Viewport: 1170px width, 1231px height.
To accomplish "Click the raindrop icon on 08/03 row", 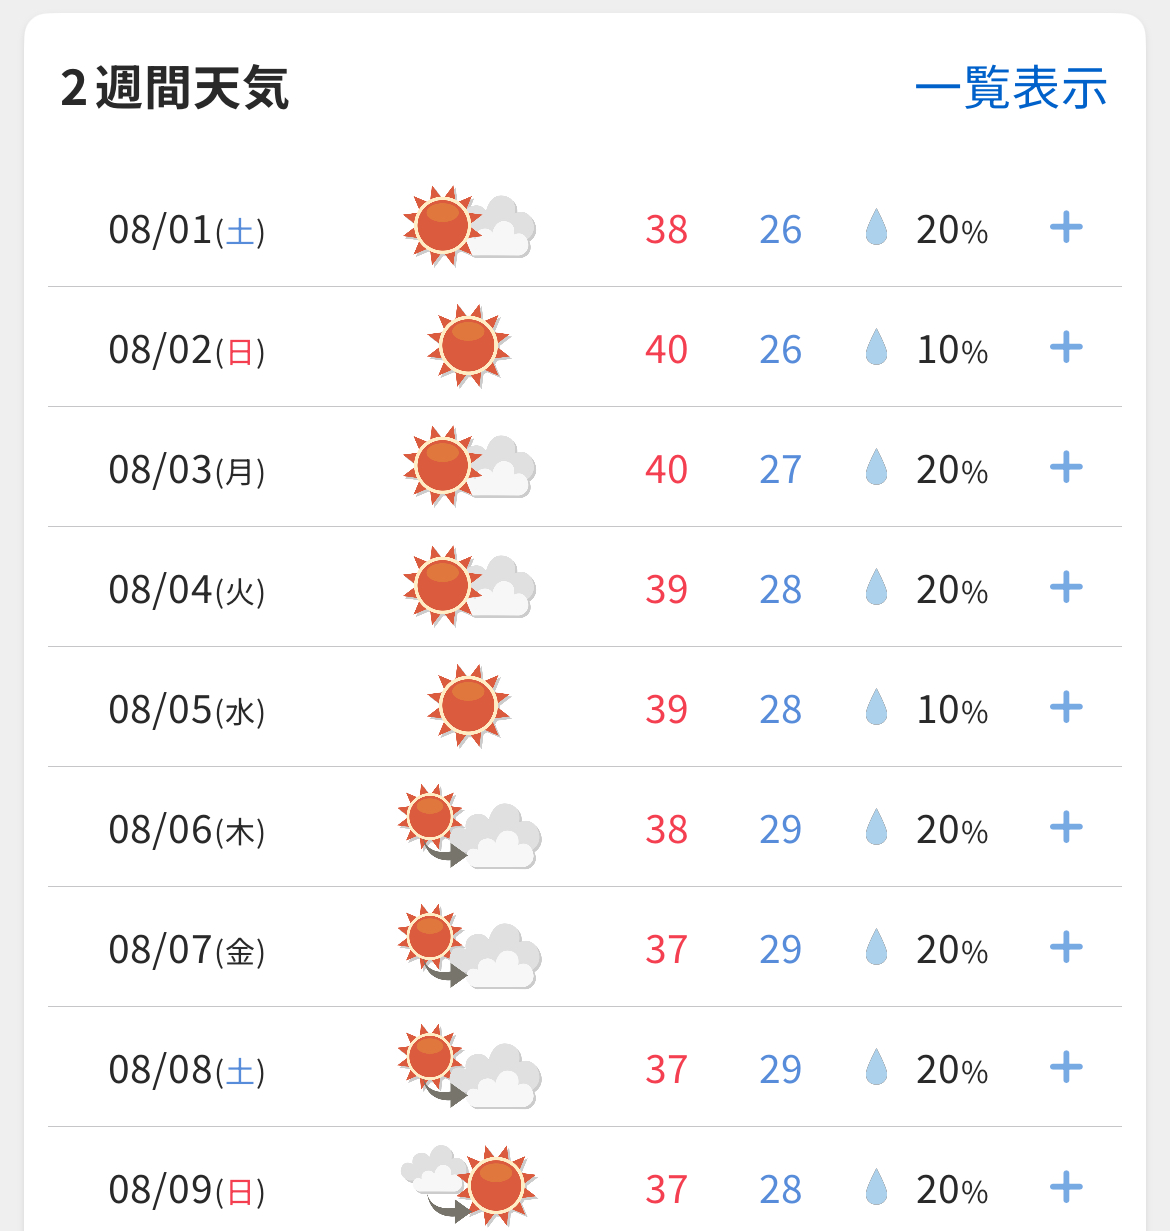I will [x=876, y=467].
